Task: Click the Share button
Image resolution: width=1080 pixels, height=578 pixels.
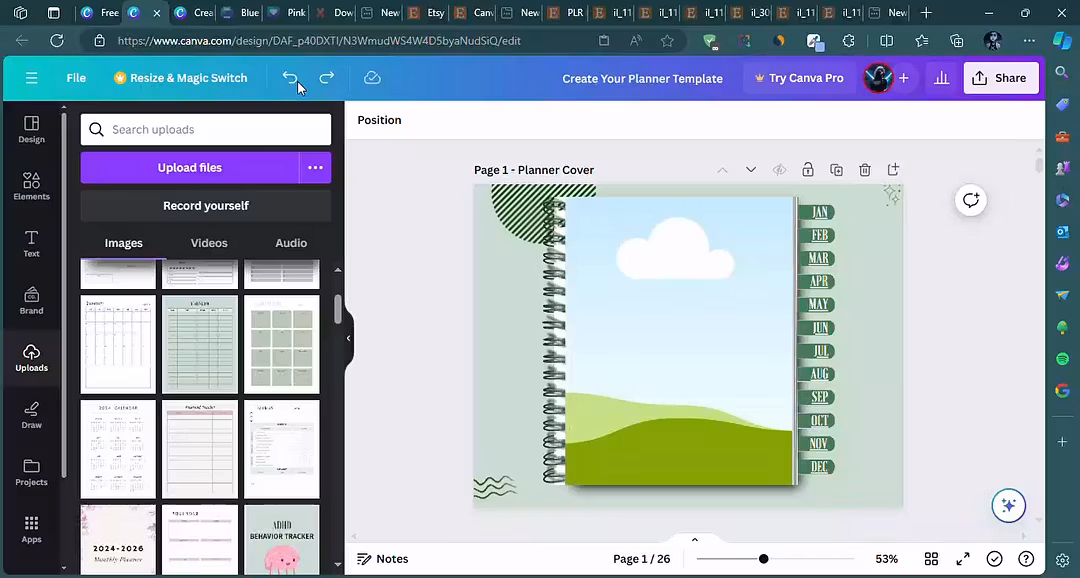Action: pos(1000,78)
